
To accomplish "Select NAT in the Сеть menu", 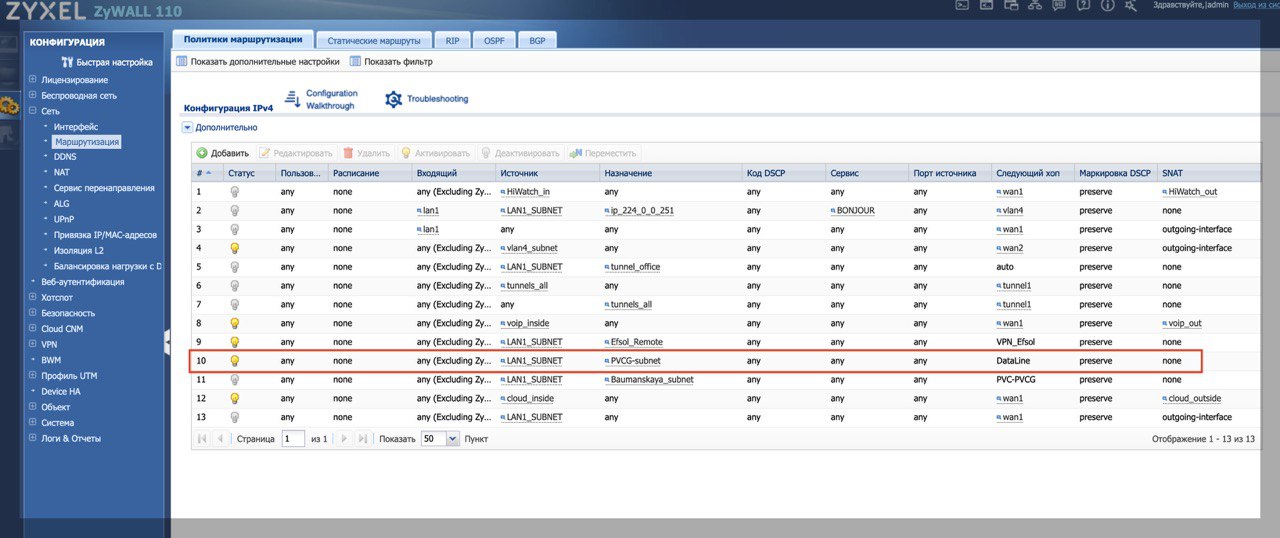I will [x=62, y=172].
